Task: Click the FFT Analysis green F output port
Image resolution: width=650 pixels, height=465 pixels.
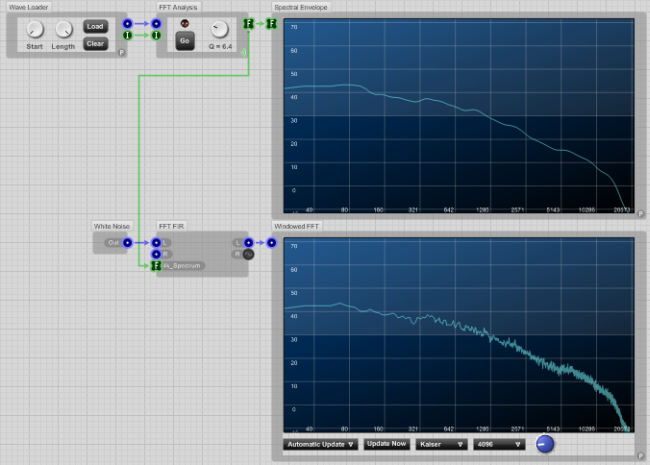Action: (248, 22)
